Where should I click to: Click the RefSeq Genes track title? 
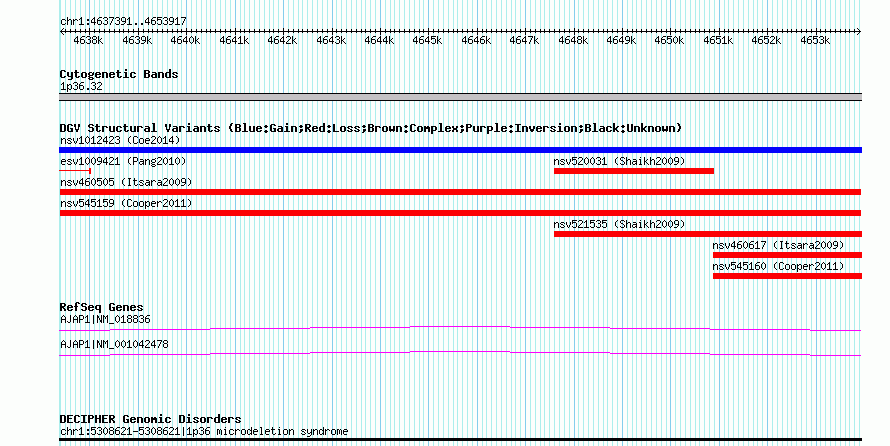tap(101, 307)
